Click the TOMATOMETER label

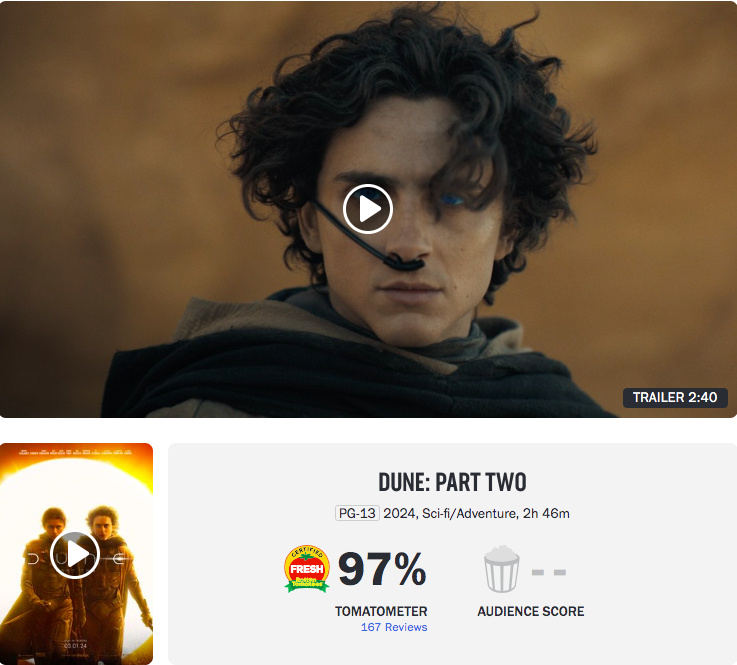tap(381, 611)
